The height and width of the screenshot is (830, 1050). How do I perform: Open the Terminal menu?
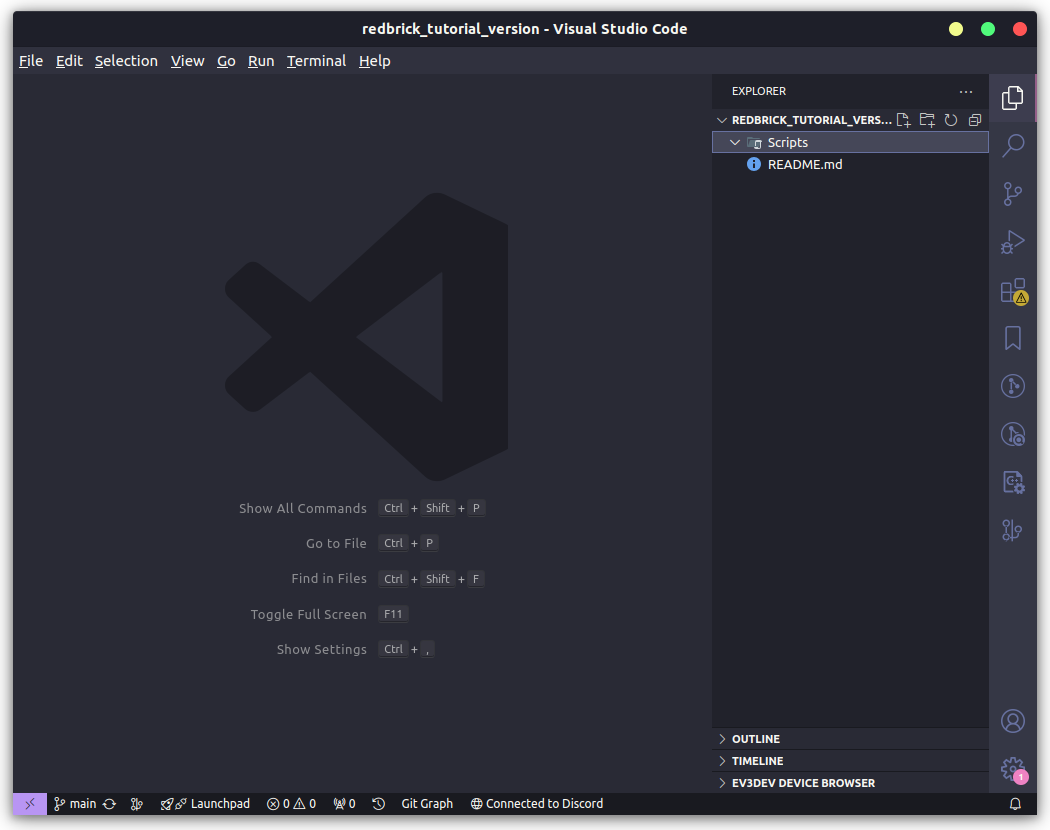coord(317,61)
